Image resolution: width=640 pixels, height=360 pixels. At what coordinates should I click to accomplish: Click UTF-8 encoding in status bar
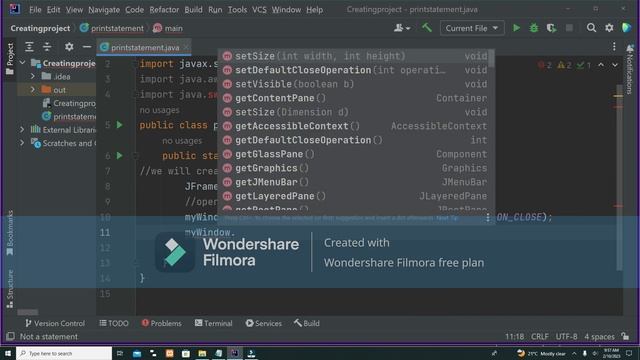pyautogui.click(x=566, y=337)
